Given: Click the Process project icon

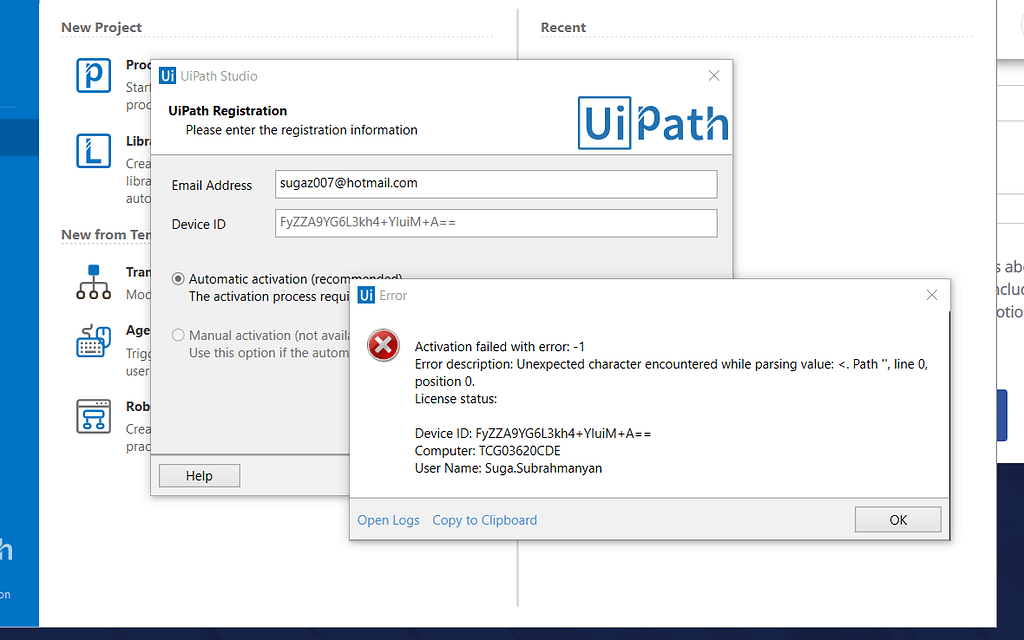Looking at the screenshot, I should [93, 75].
